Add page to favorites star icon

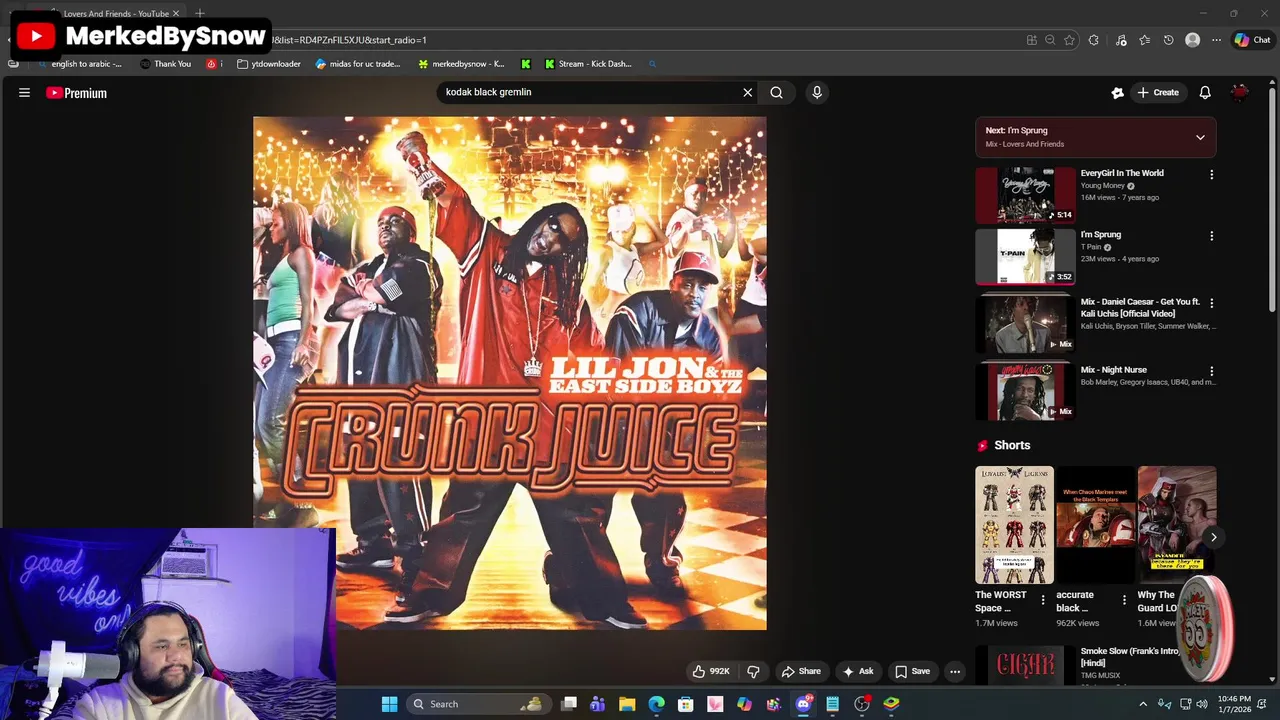click(1069, 40)
